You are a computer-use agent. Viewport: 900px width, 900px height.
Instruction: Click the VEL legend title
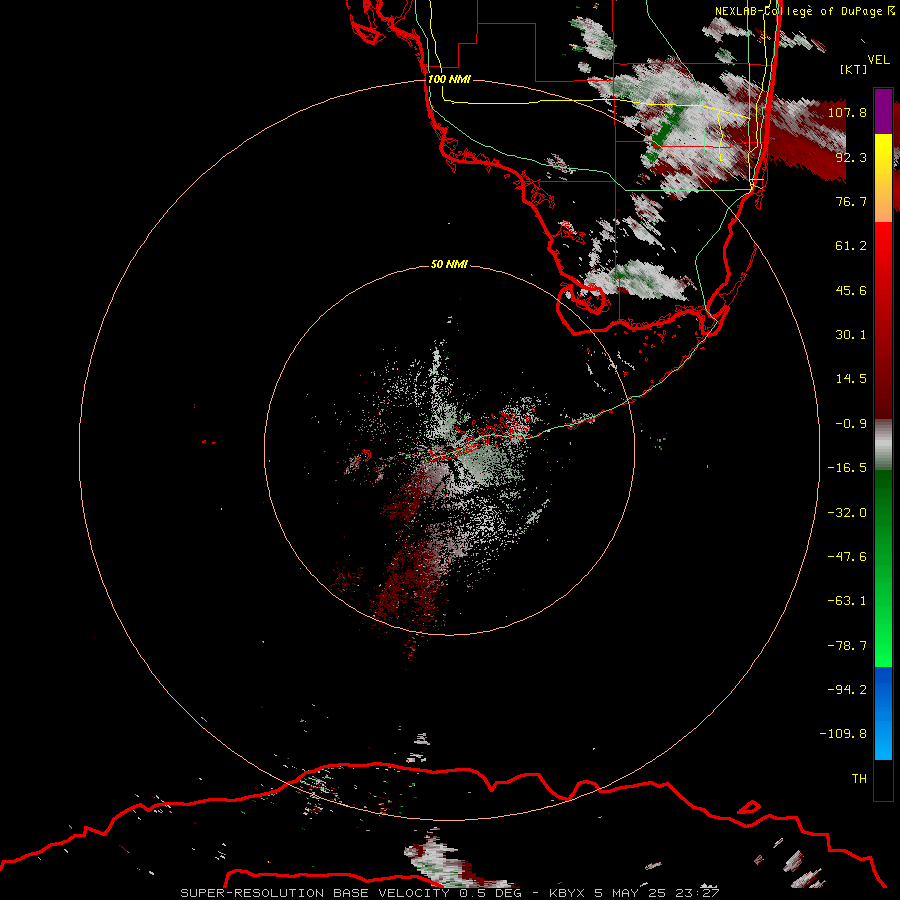(879, 60)
